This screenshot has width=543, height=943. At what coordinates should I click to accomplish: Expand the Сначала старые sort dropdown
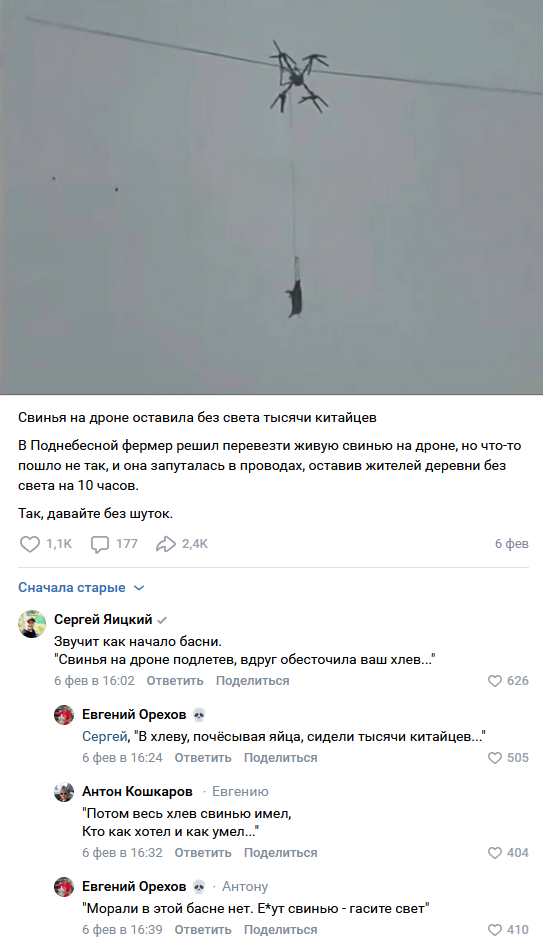81,588
